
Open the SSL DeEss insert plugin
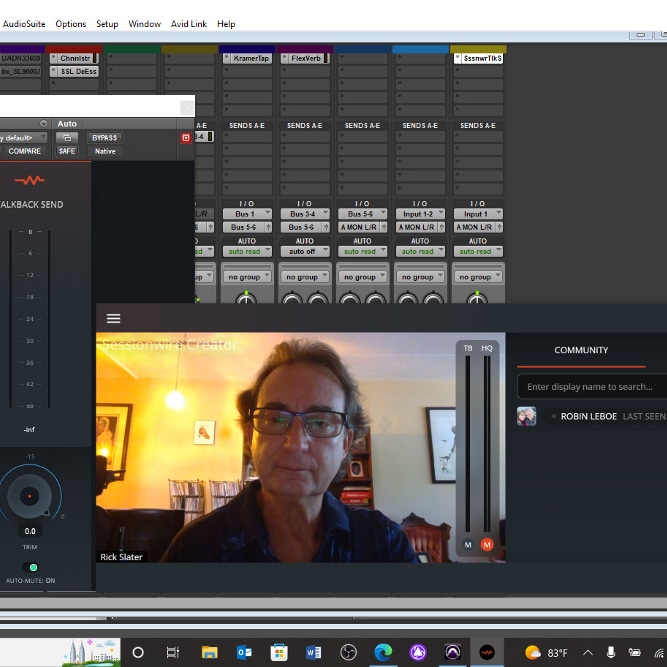[x=74, y=71]
